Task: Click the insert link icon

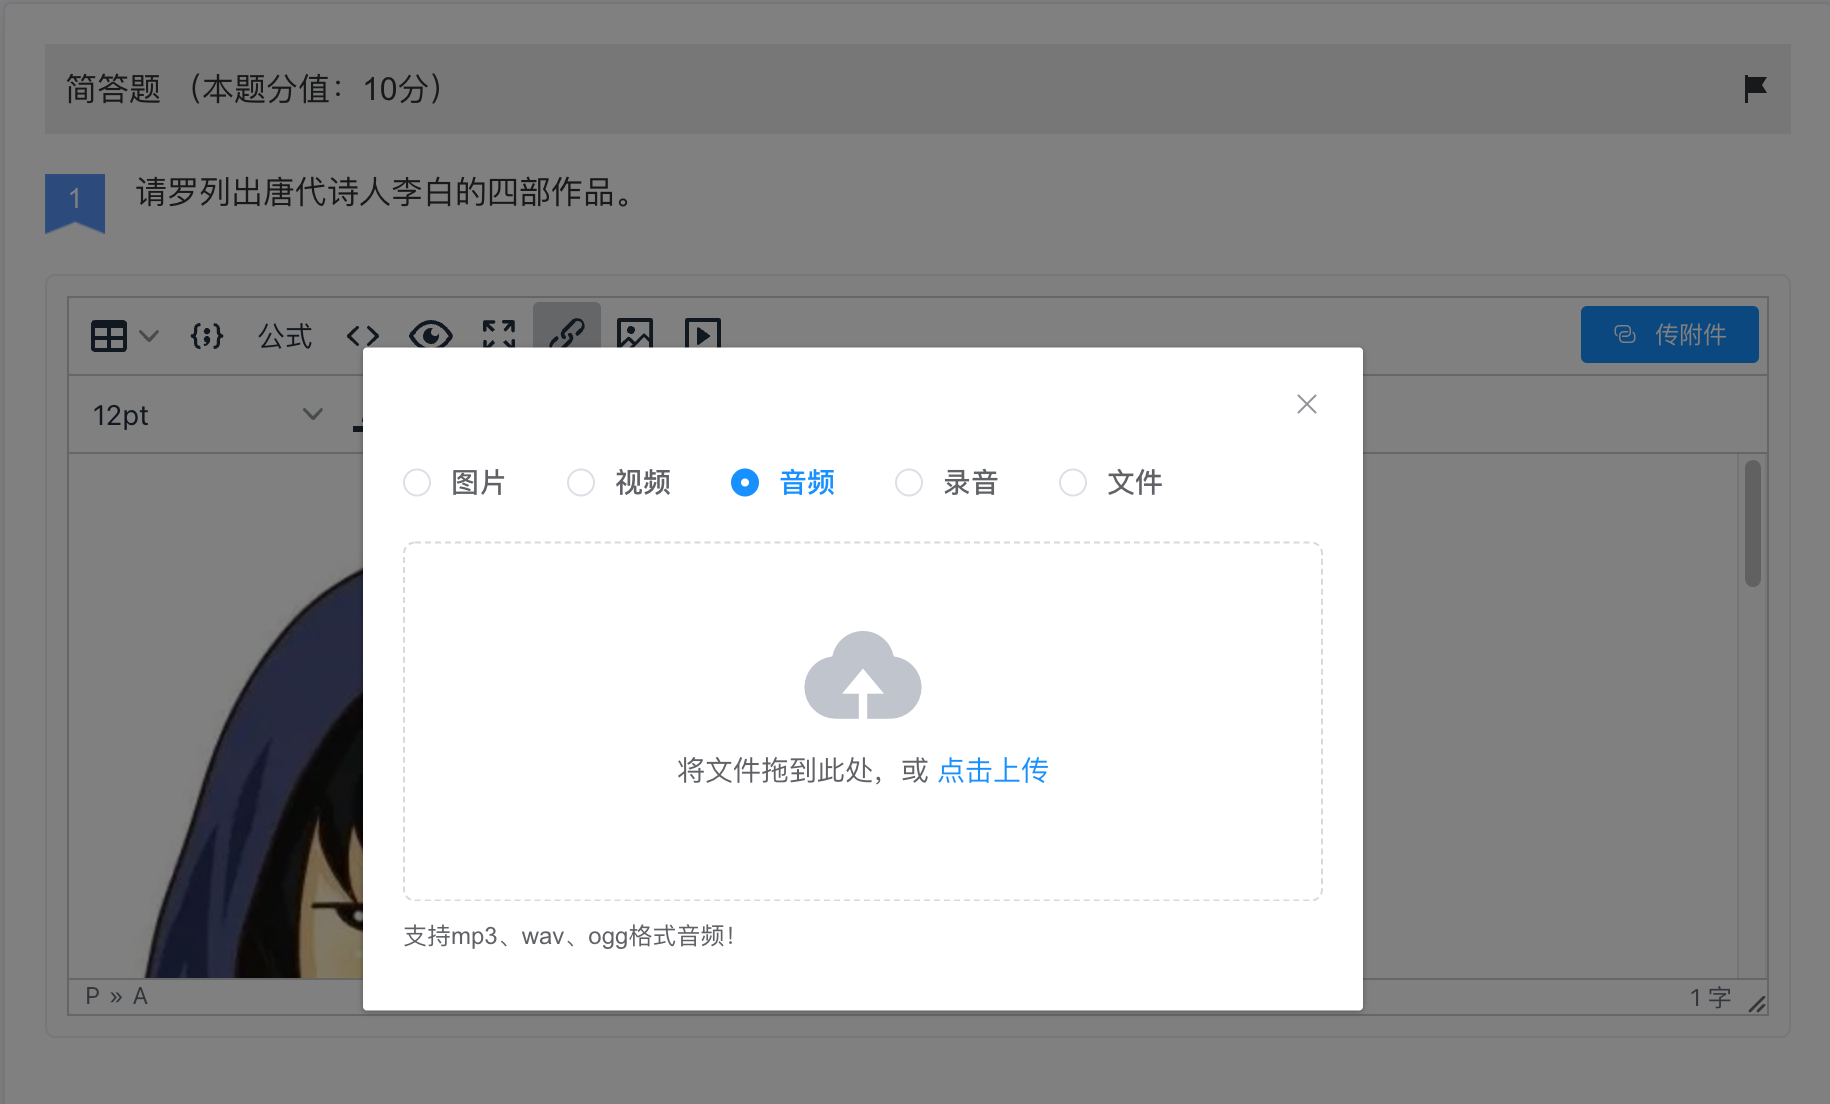Action: click(567, 330)
